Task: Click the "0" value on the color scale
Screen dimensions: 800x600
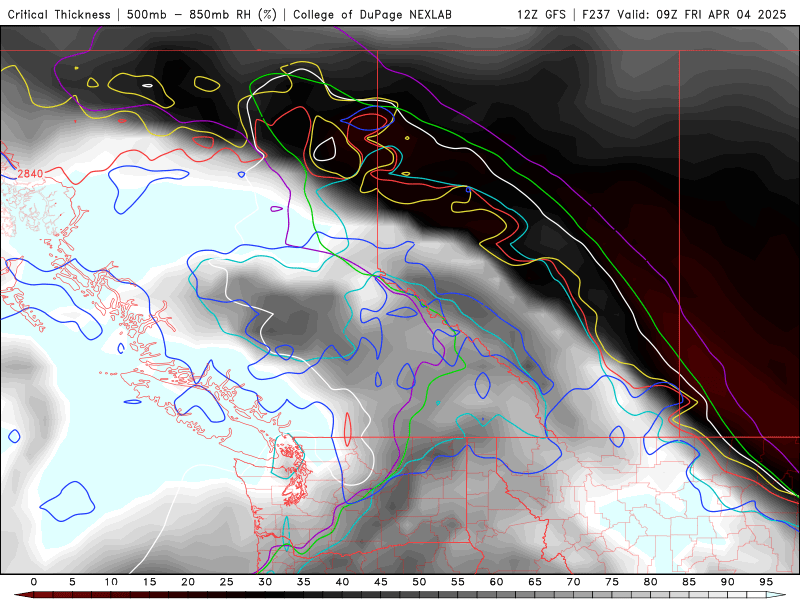Action: pos(34,582)
